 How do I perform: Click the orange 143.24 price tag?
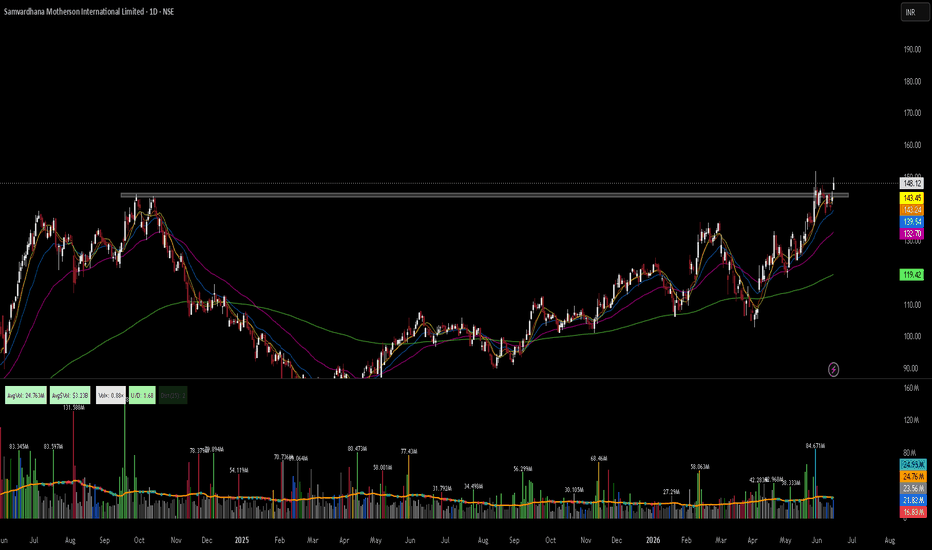(x=912, y=210)
